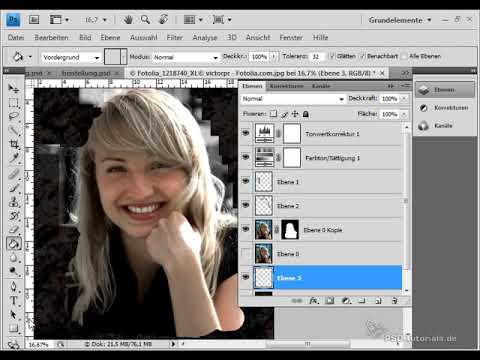Select the Dodge tool
The width and height of the screenshot is (480, 360).
click(14, 271)
